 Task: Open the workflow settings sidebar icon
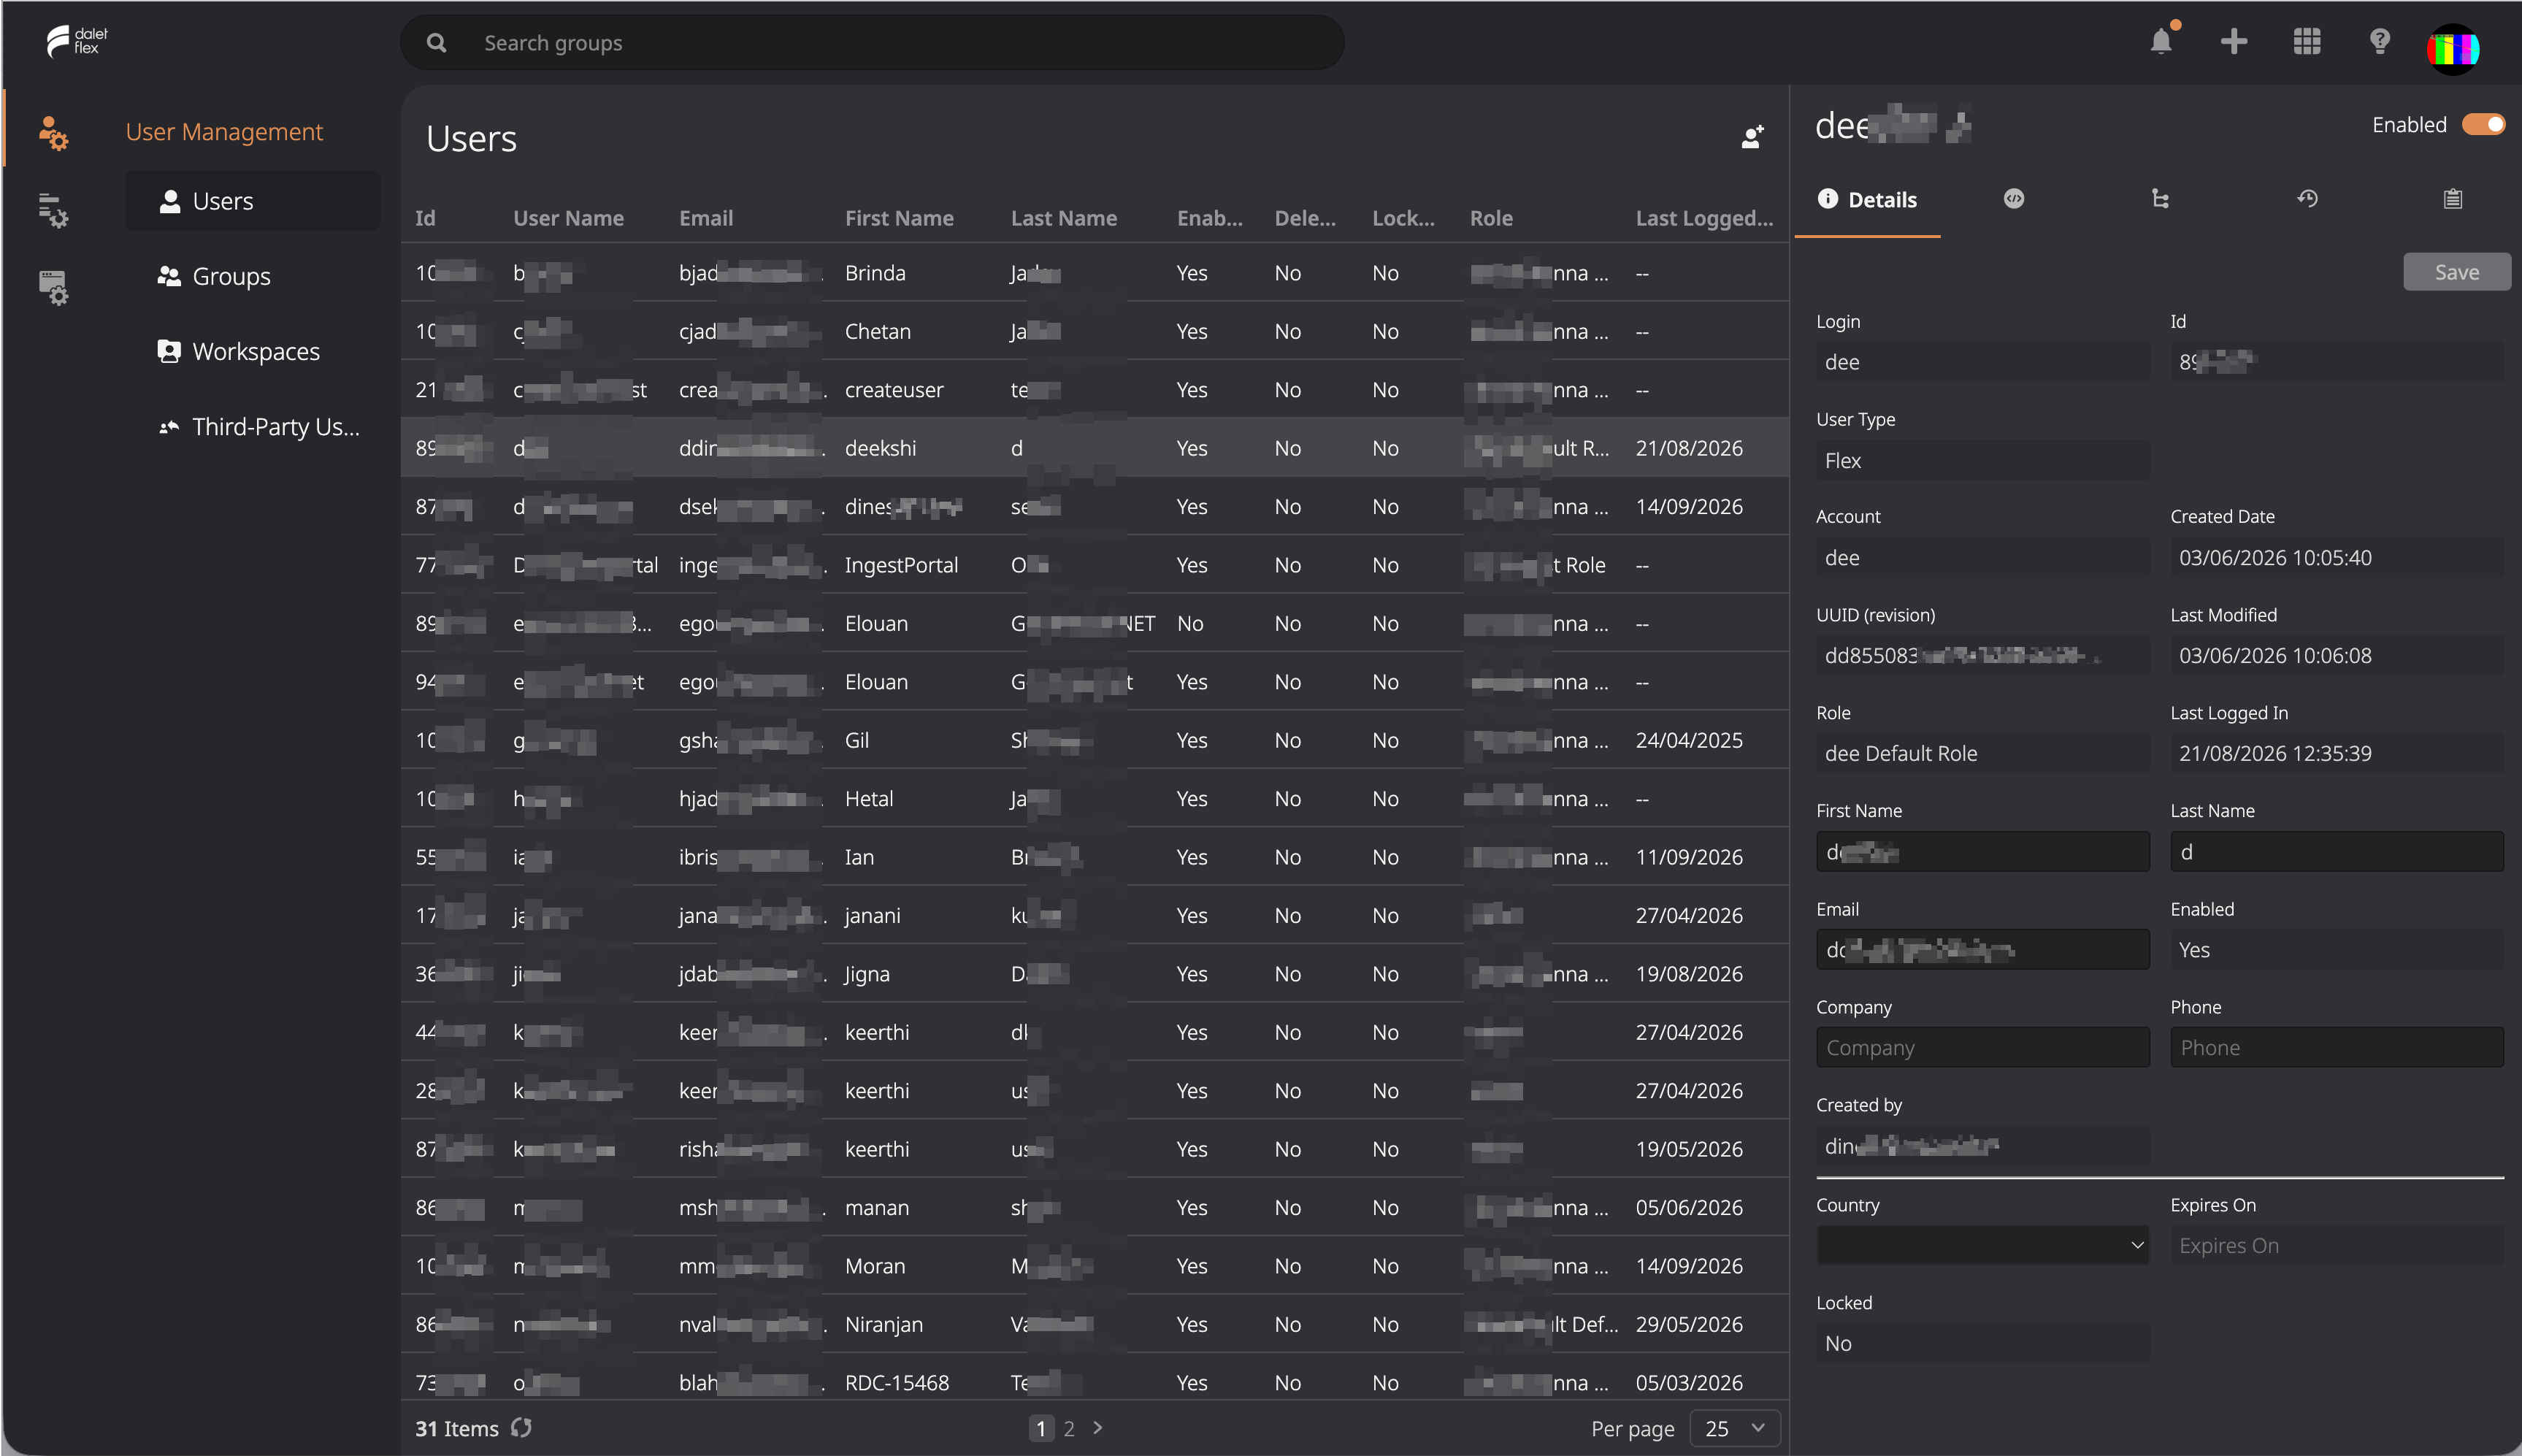(x=53, y=209)
